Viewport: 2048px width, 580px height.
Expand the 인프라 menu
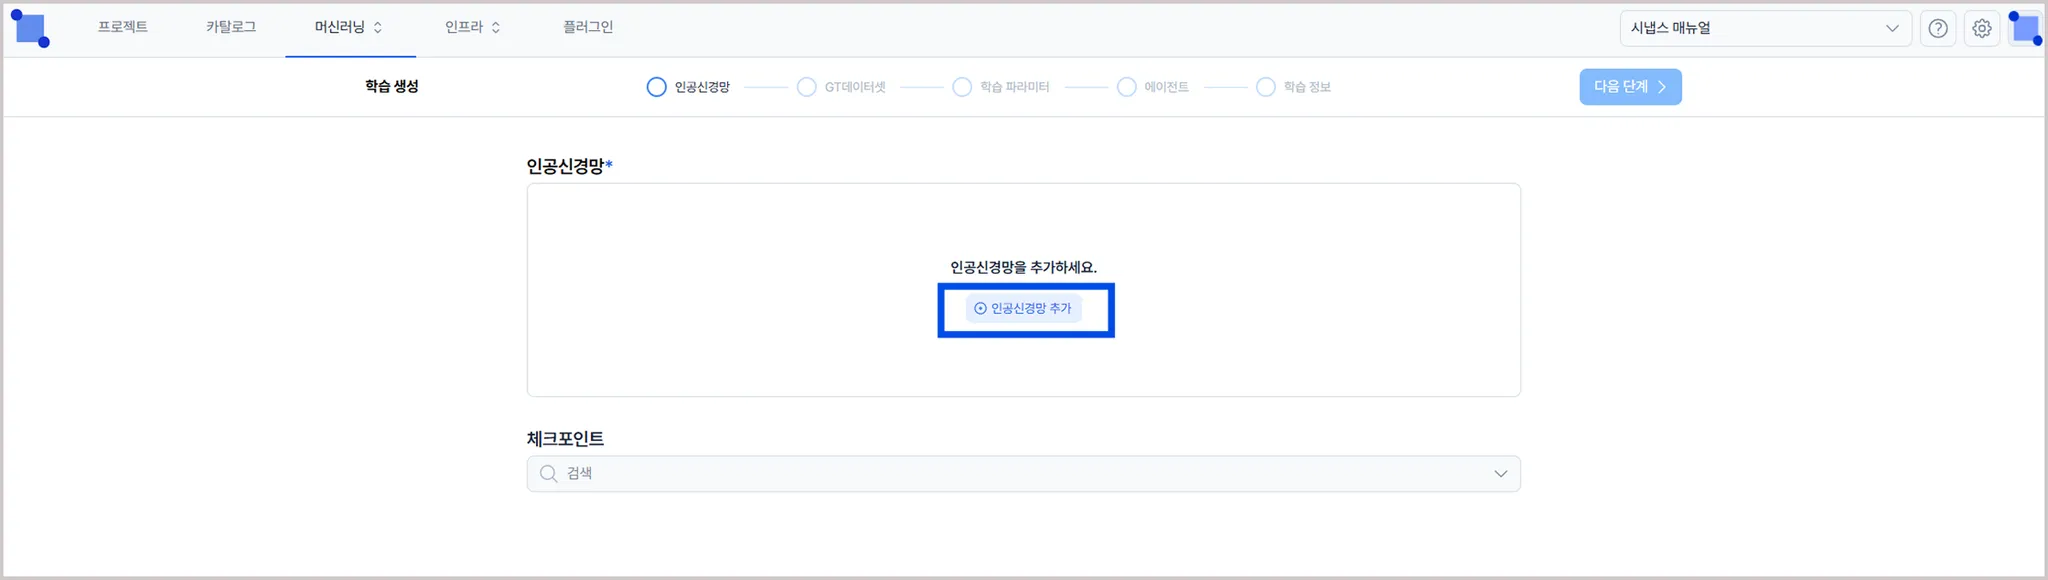pos(473,27)
